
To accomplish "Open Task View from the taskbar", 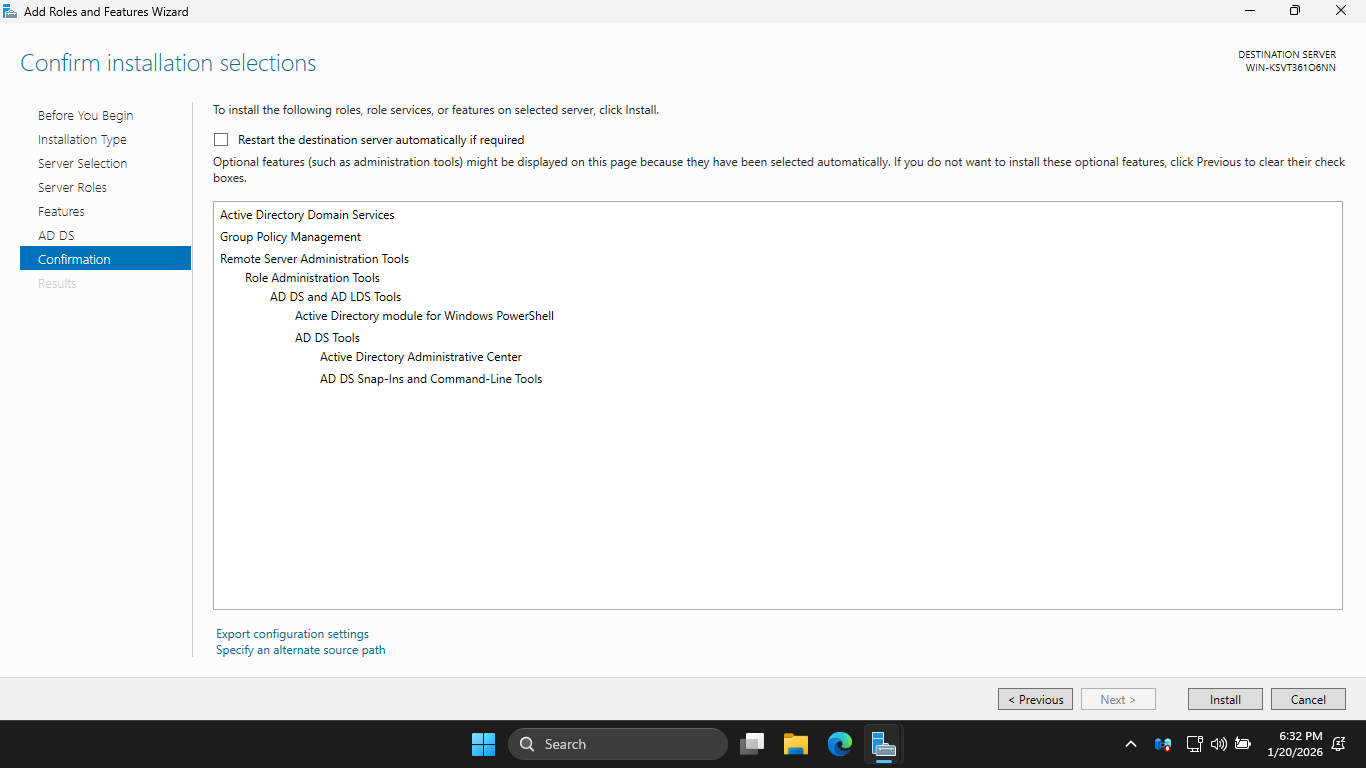I will pos(752,744).
